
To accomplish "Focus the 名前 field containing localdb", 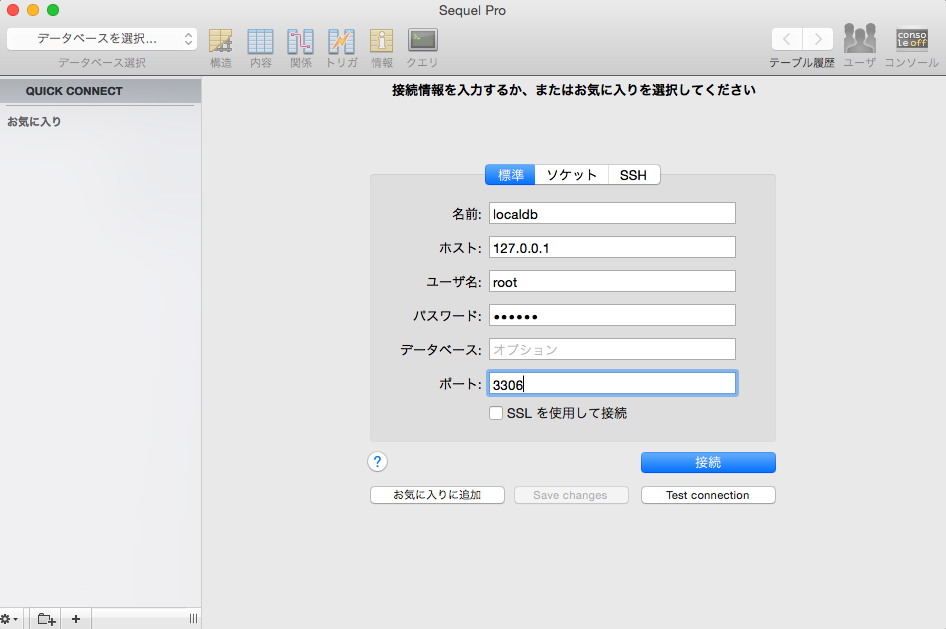I will (612, 213).
